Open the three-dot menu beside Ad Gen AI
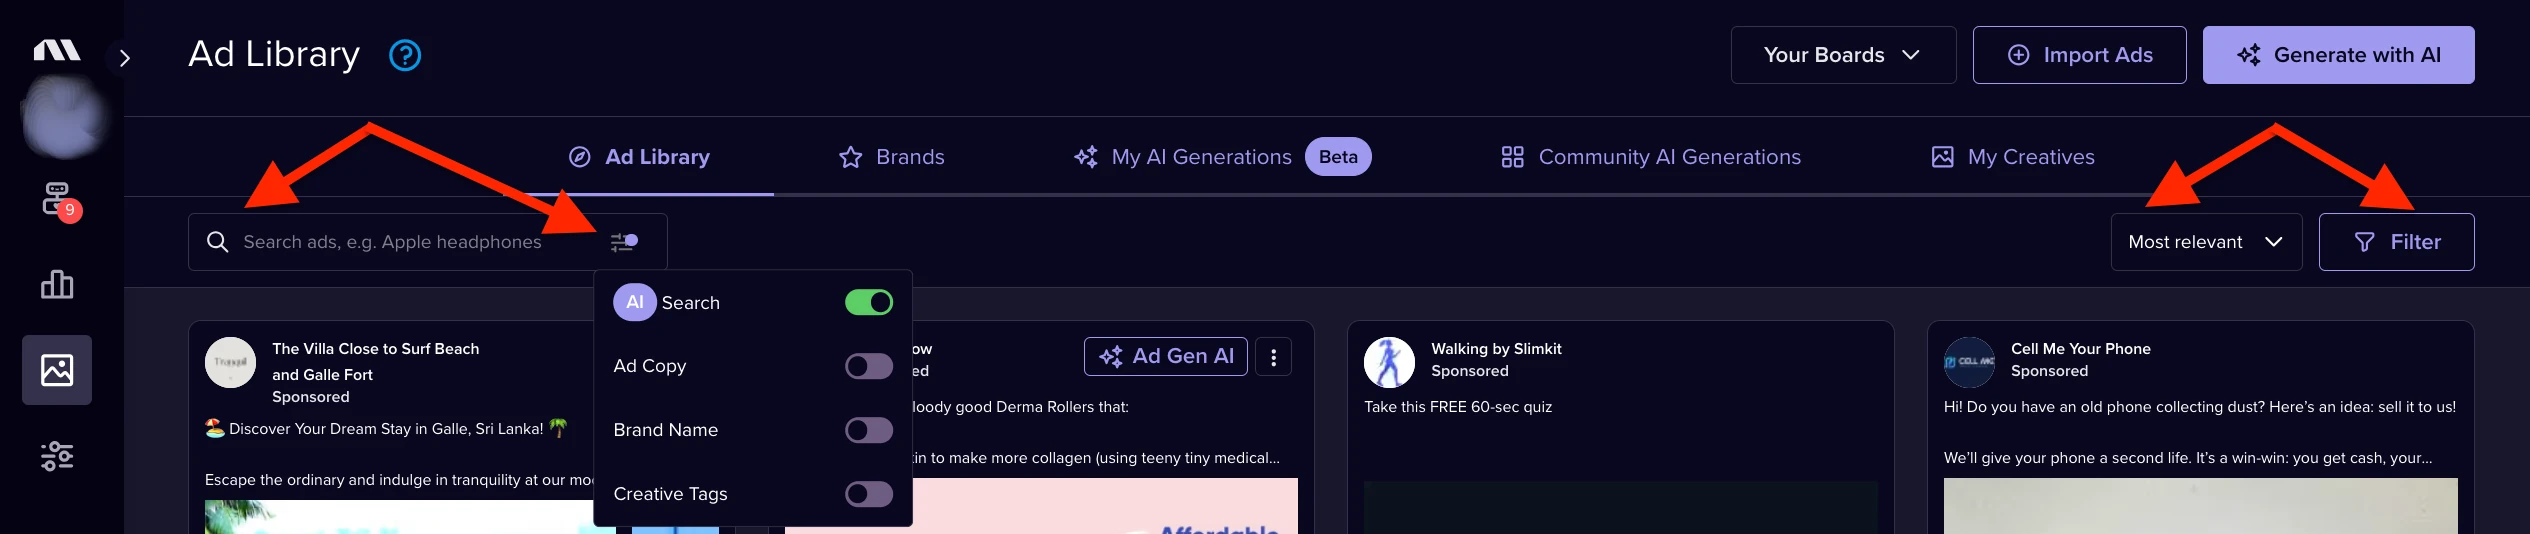2530x534 pixels. (x=1273, y=357)
